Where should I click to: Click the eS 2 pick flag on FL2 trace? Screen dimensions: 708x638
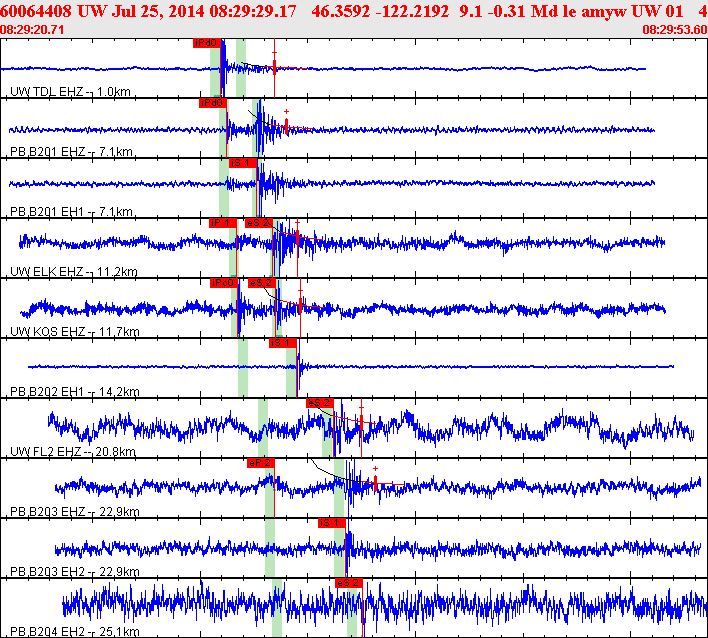[x=320, y=403]
